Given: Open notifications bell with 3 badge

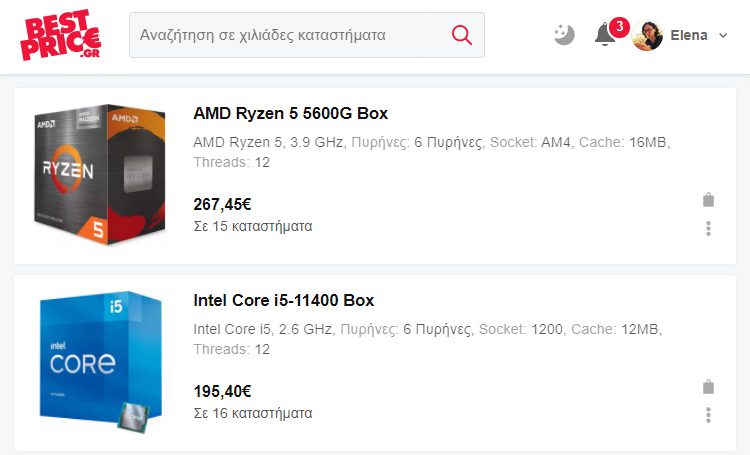Looking at the screenshot, I should tap(611, 33).
